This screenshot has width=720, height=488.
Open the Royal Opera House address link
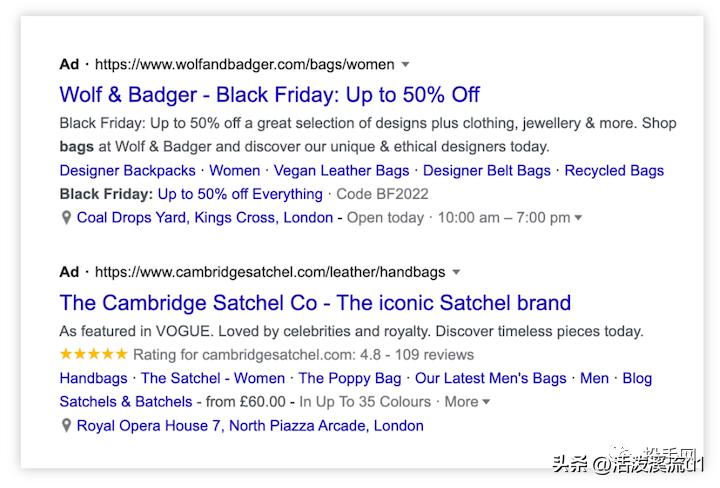250,425
